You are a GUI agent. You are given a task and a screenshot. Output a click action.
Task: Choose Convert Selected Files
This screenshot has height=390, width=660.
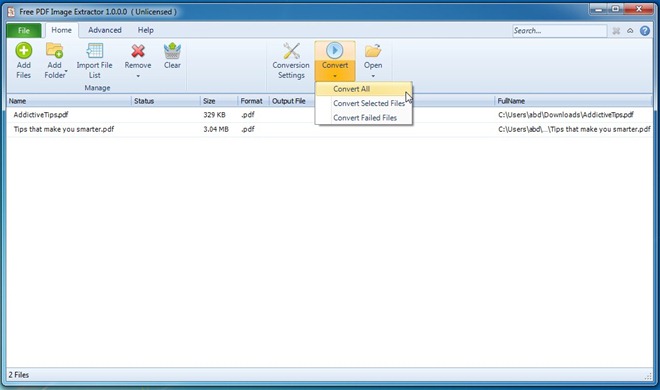tap(364, 103)
